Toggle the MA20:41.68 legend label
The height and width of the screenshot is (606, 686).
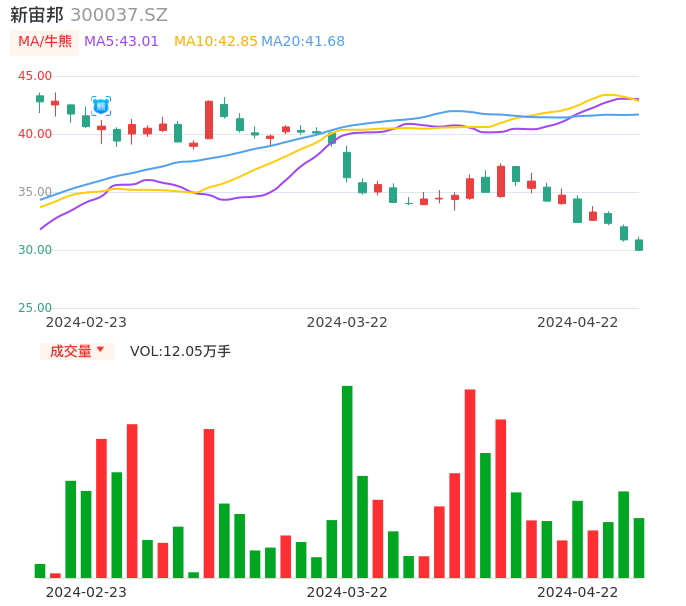pyautogui.click(x=302, y=42)
